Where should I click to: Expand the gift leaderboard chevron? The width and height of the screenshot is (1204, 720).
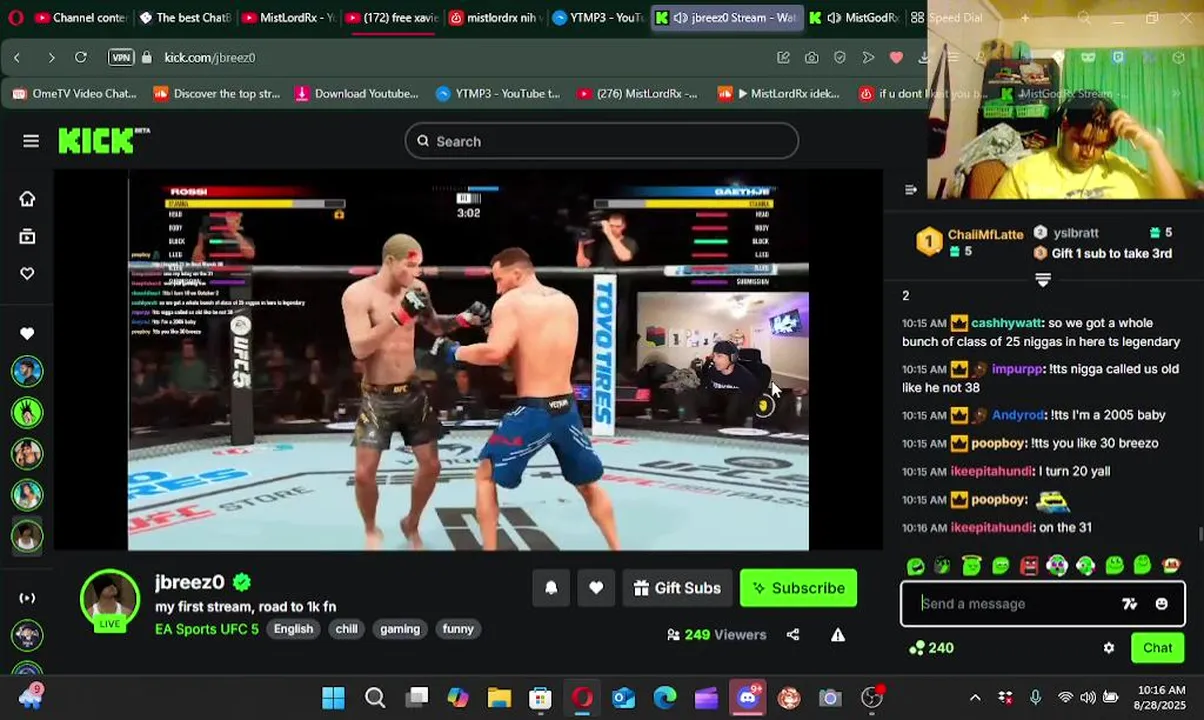tap(1042, 280)
